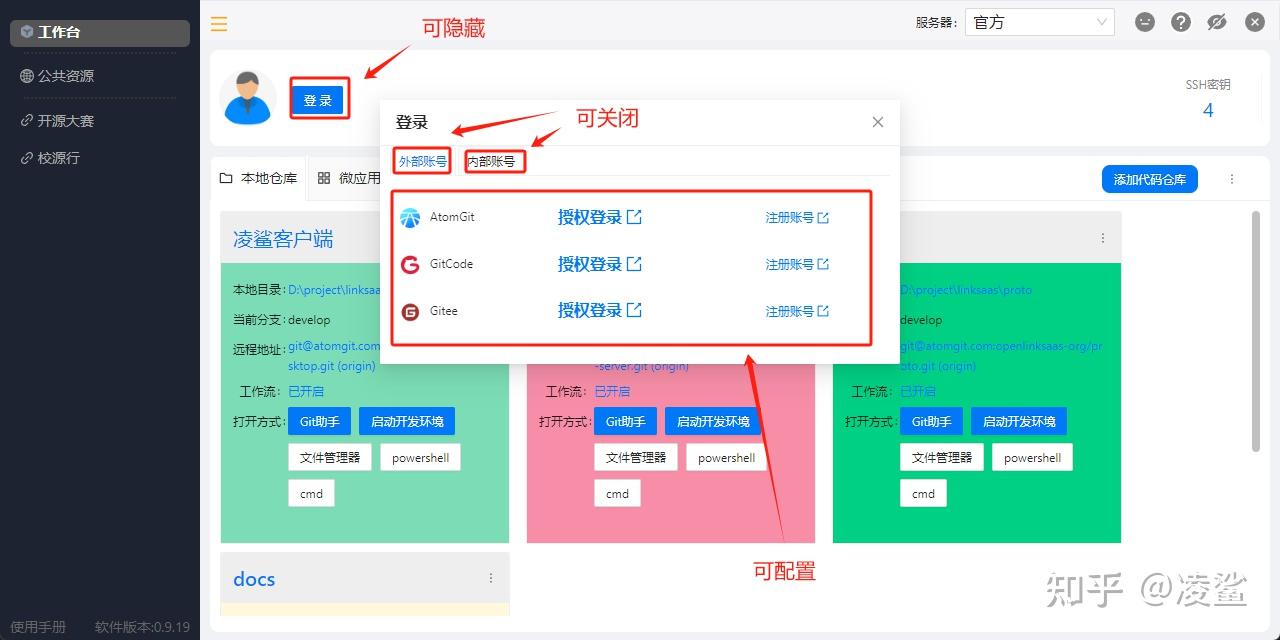1280x640 pixels.
Task: Open the 服务器 server dropdown
Action: (1038, 21)
